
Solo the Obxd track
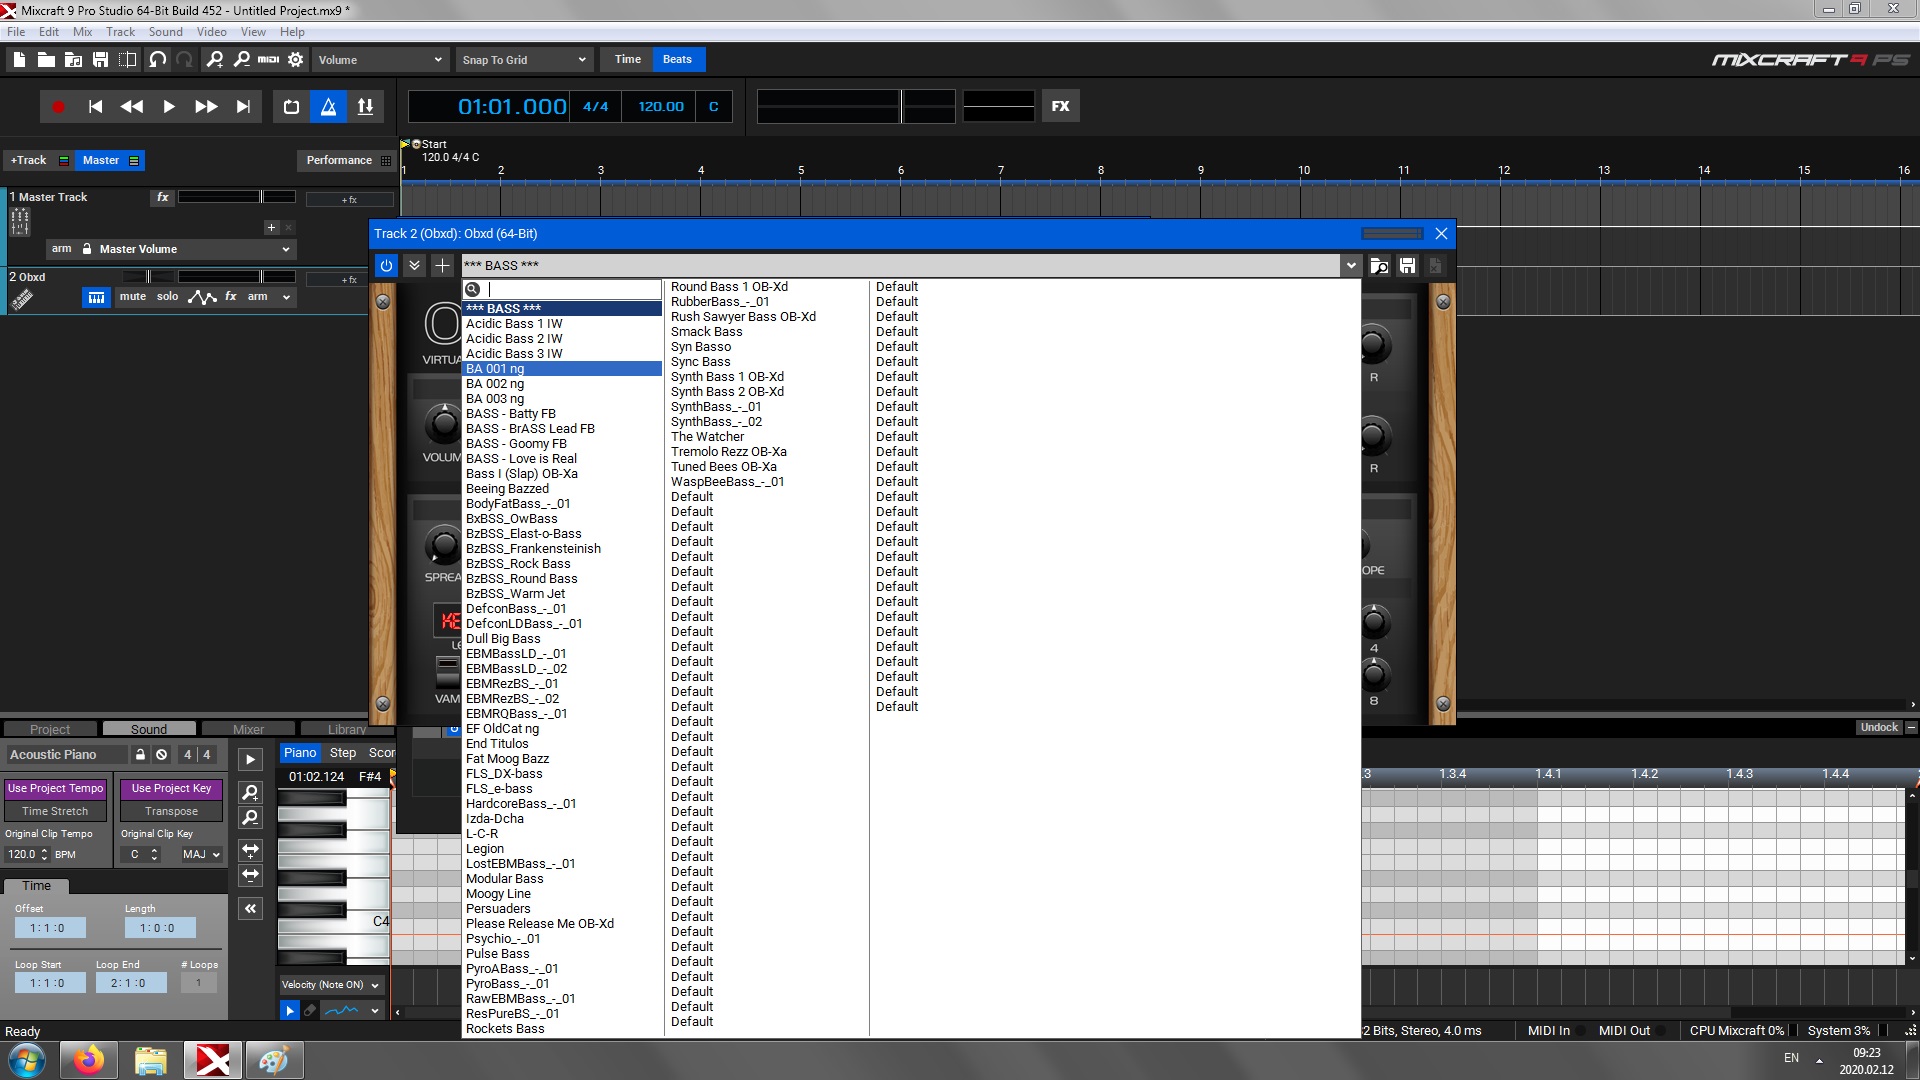167,297
